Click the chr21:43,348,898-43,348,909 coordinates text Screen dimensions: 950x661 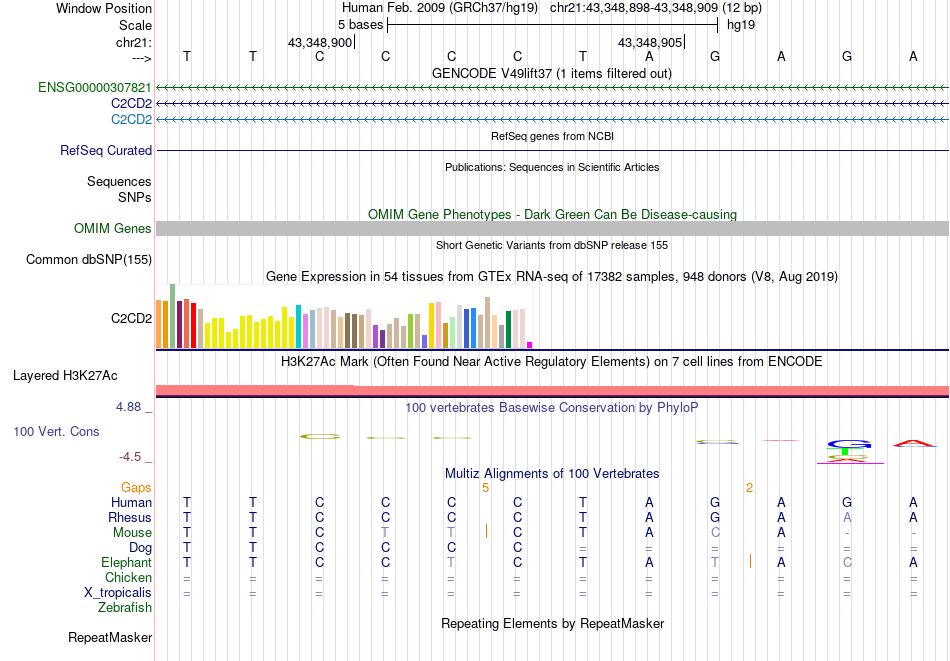coord(634,8)
